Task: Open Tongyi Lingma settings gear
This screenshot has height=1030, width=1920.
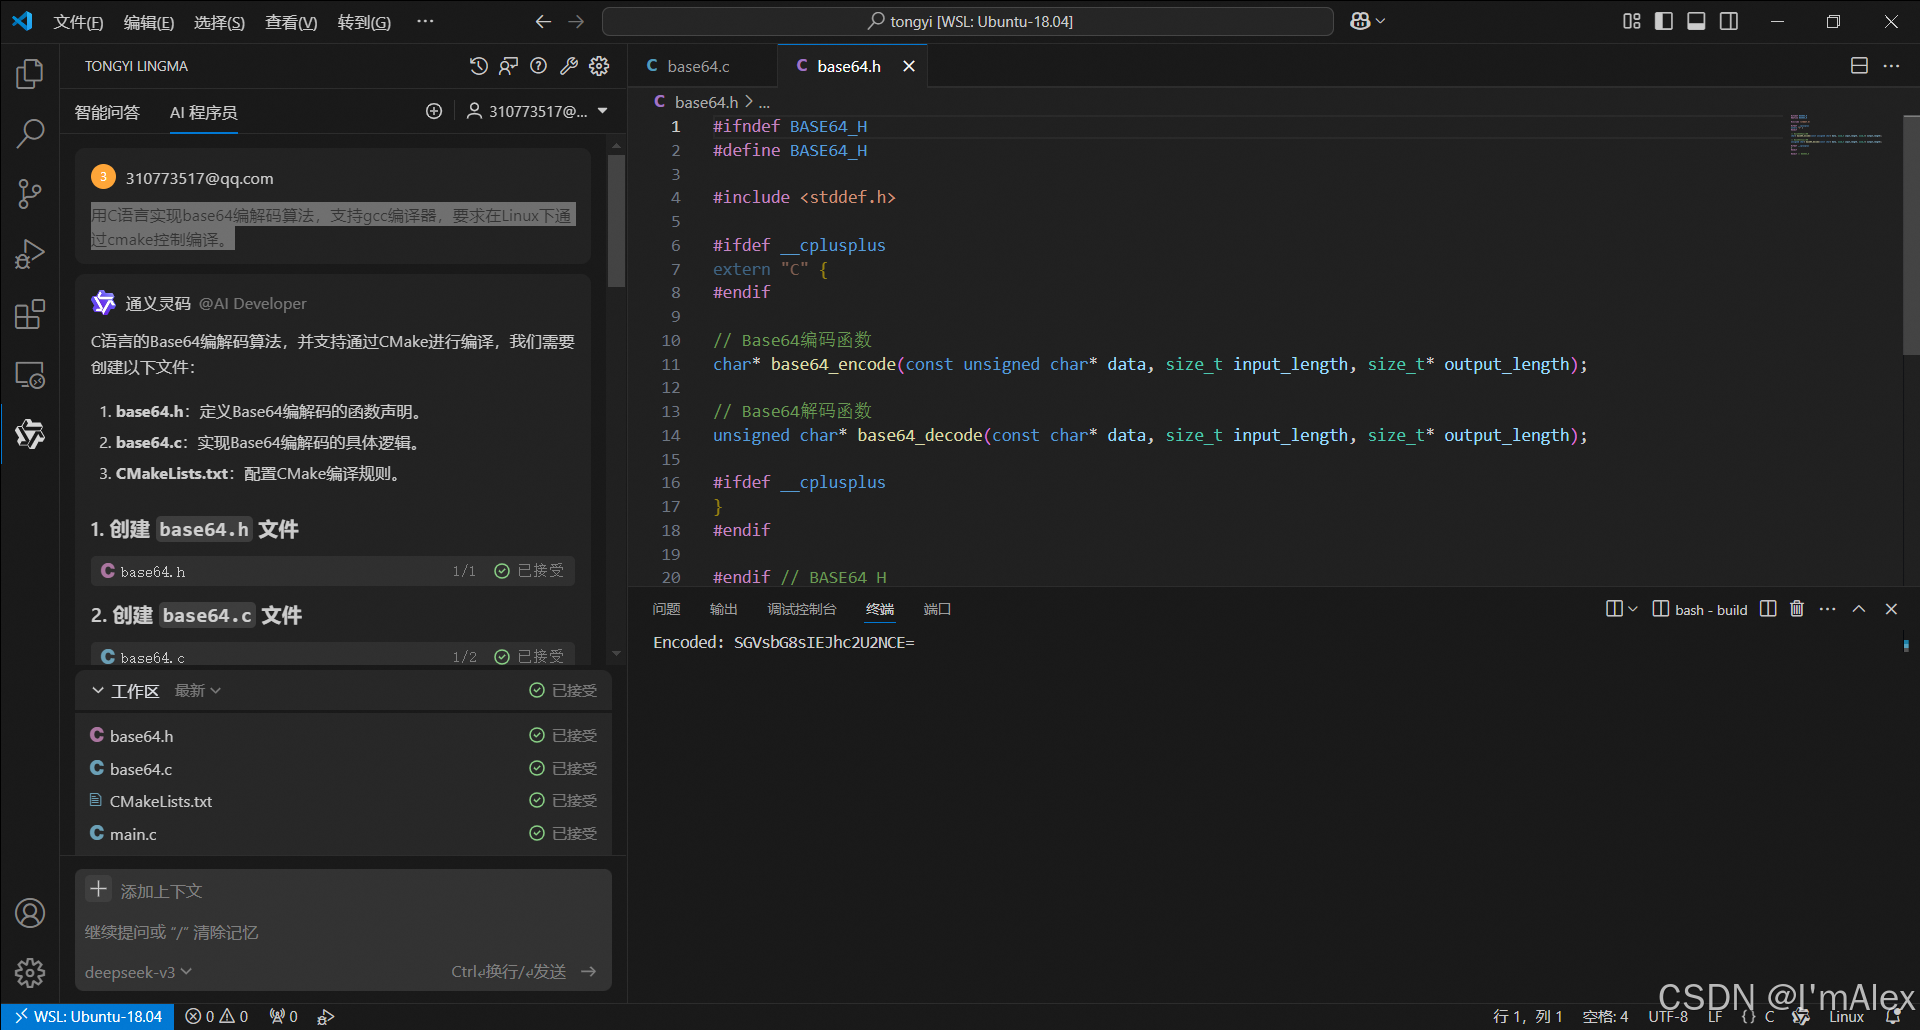Action: point(599,66)
